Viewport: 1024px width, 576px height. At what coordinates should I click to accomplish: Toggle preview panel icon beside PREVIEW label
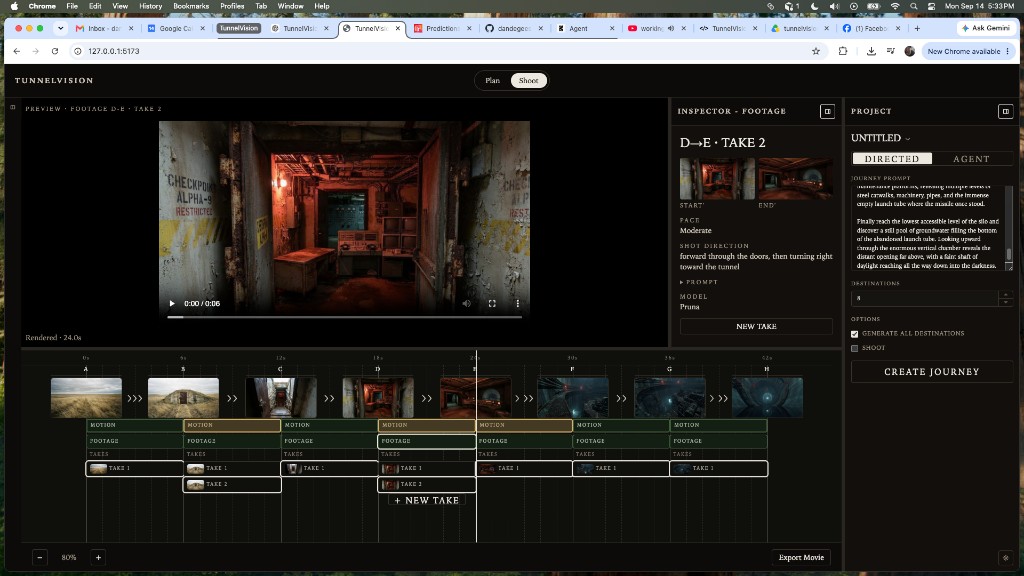(x=12, y=107)
